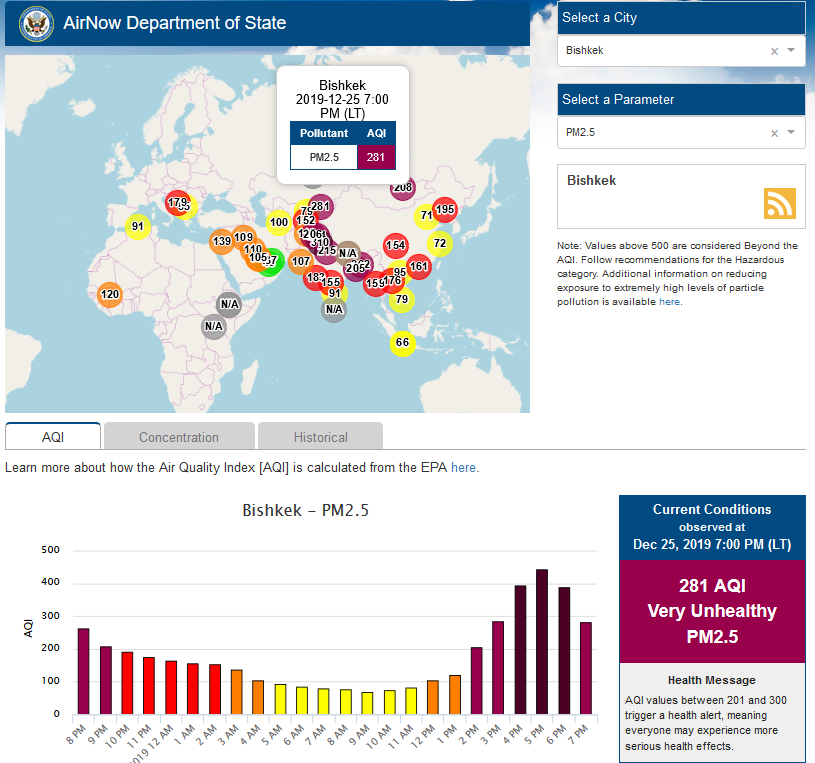The width and height of the screenshot is (815, 763).
Task: Switch to the Concentration tab
Action: (179, 437)
